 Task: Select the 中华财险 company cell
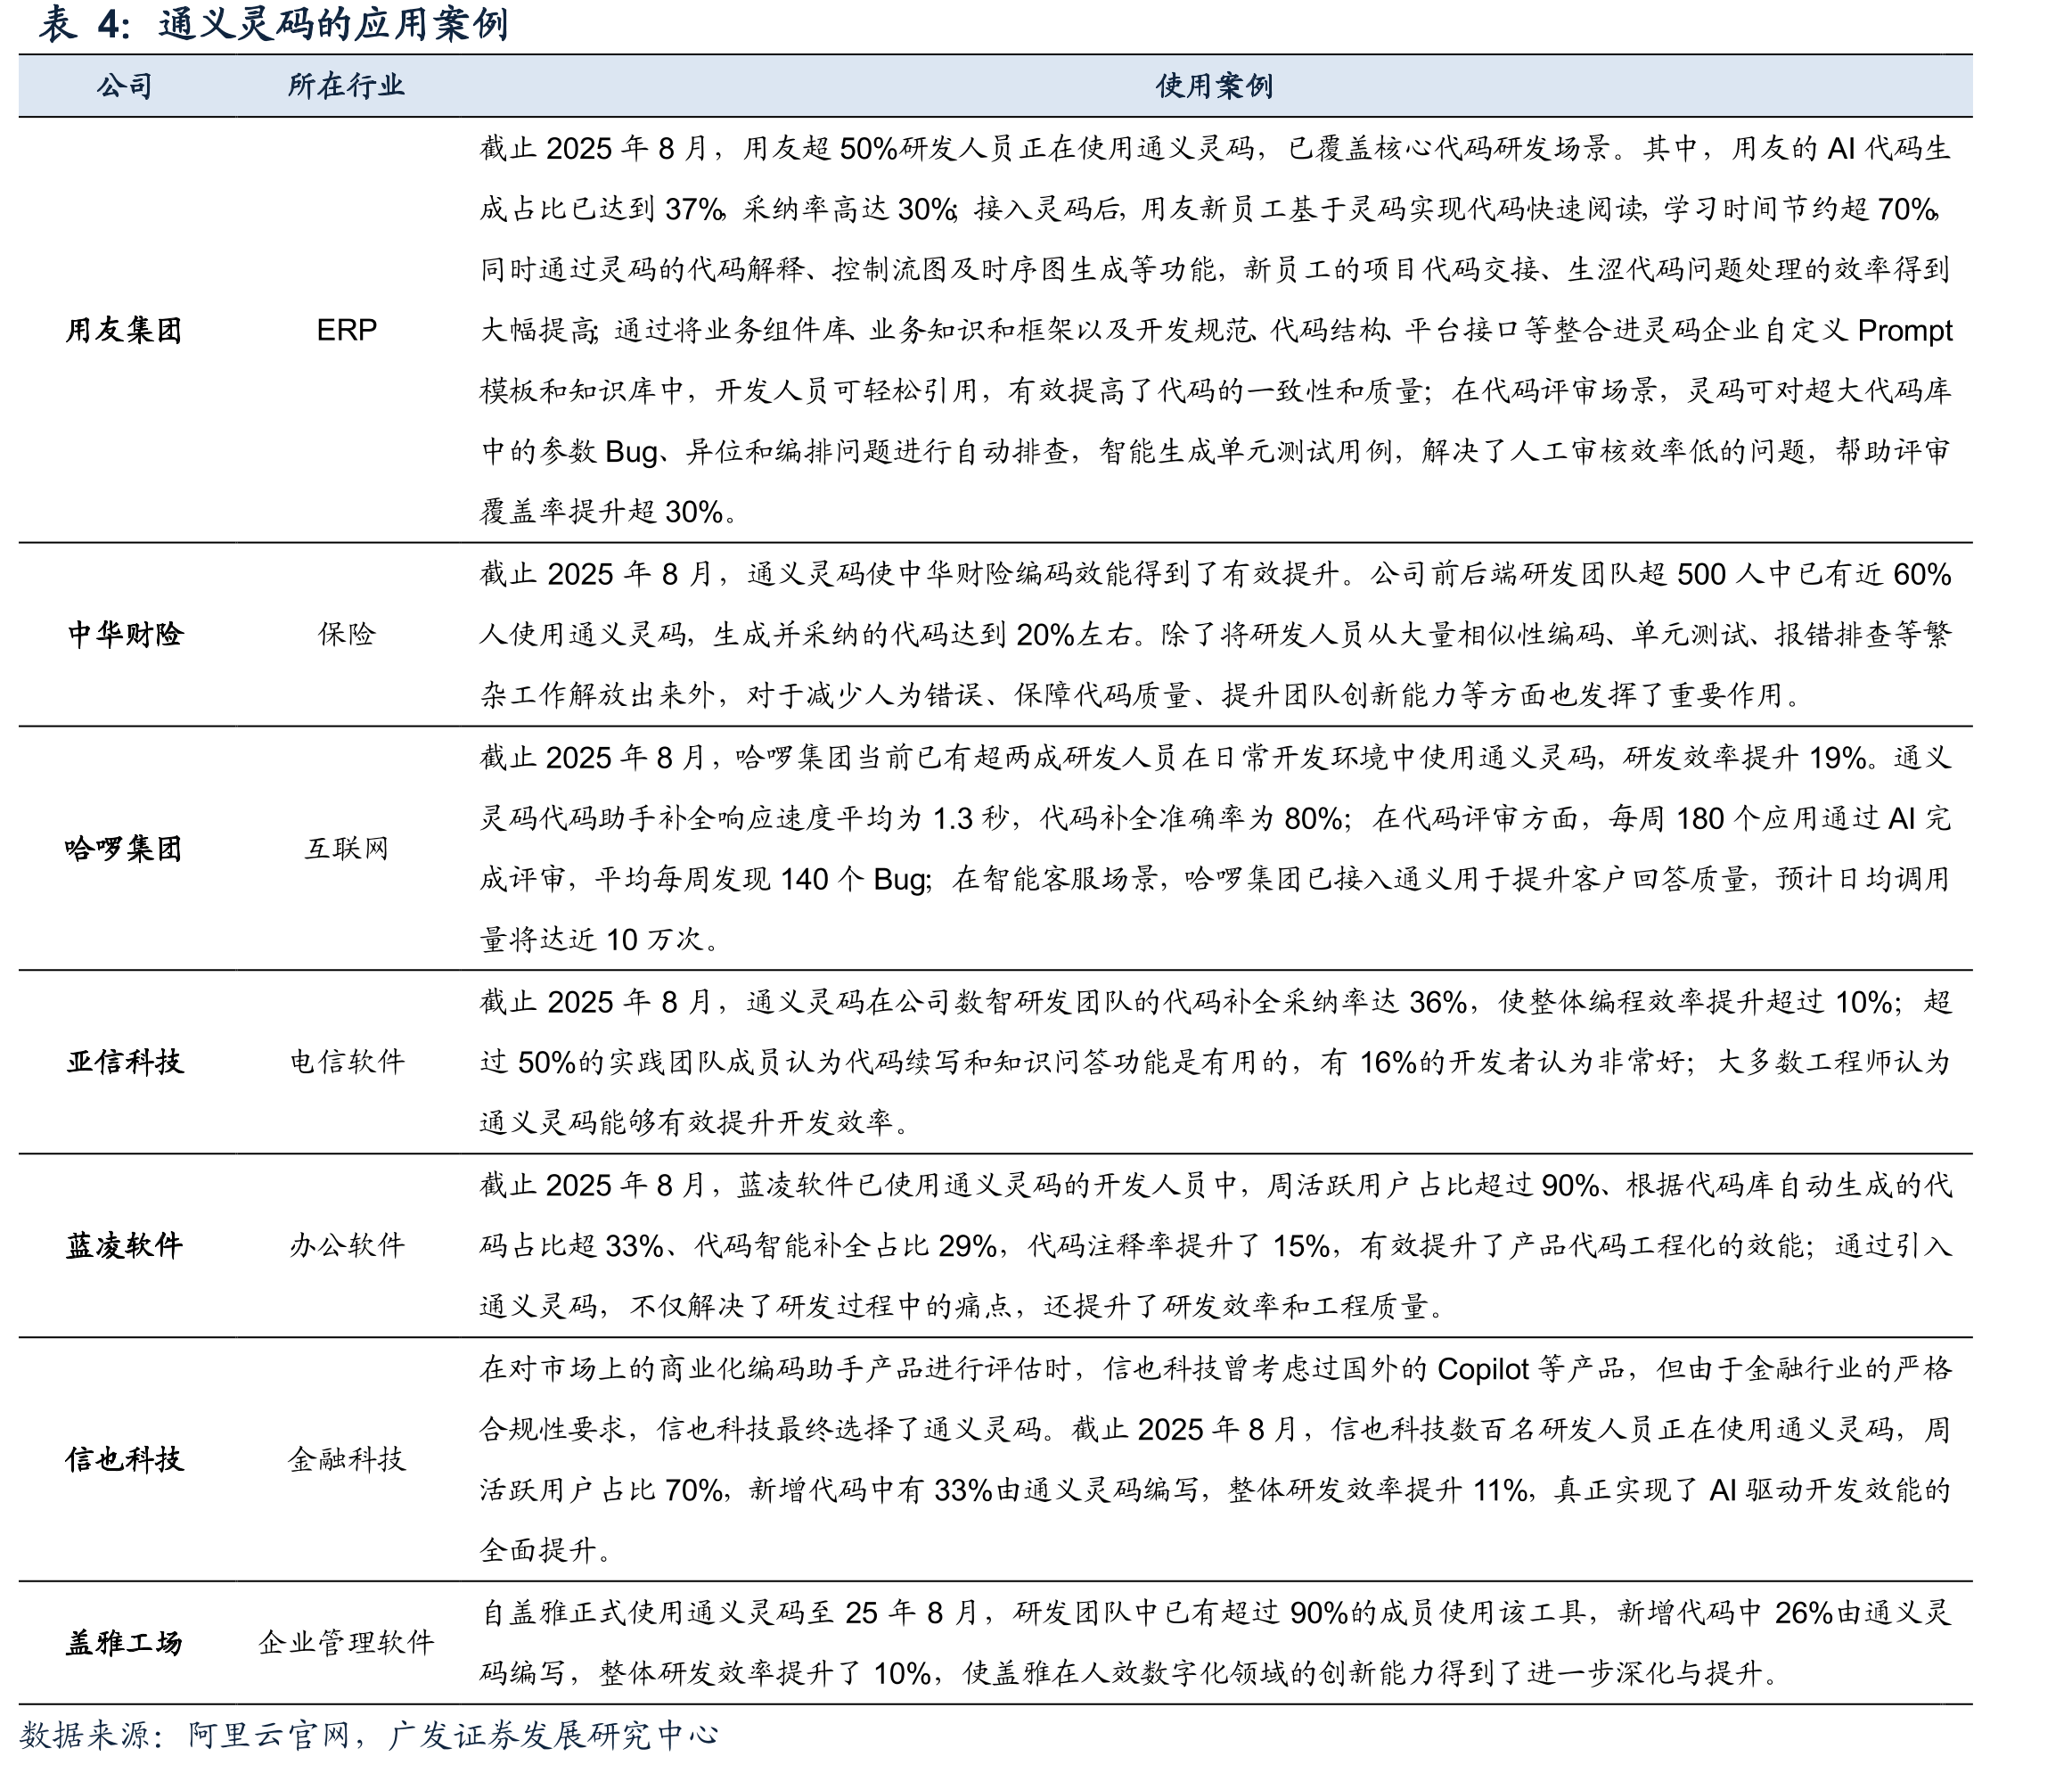coord(125,634)
